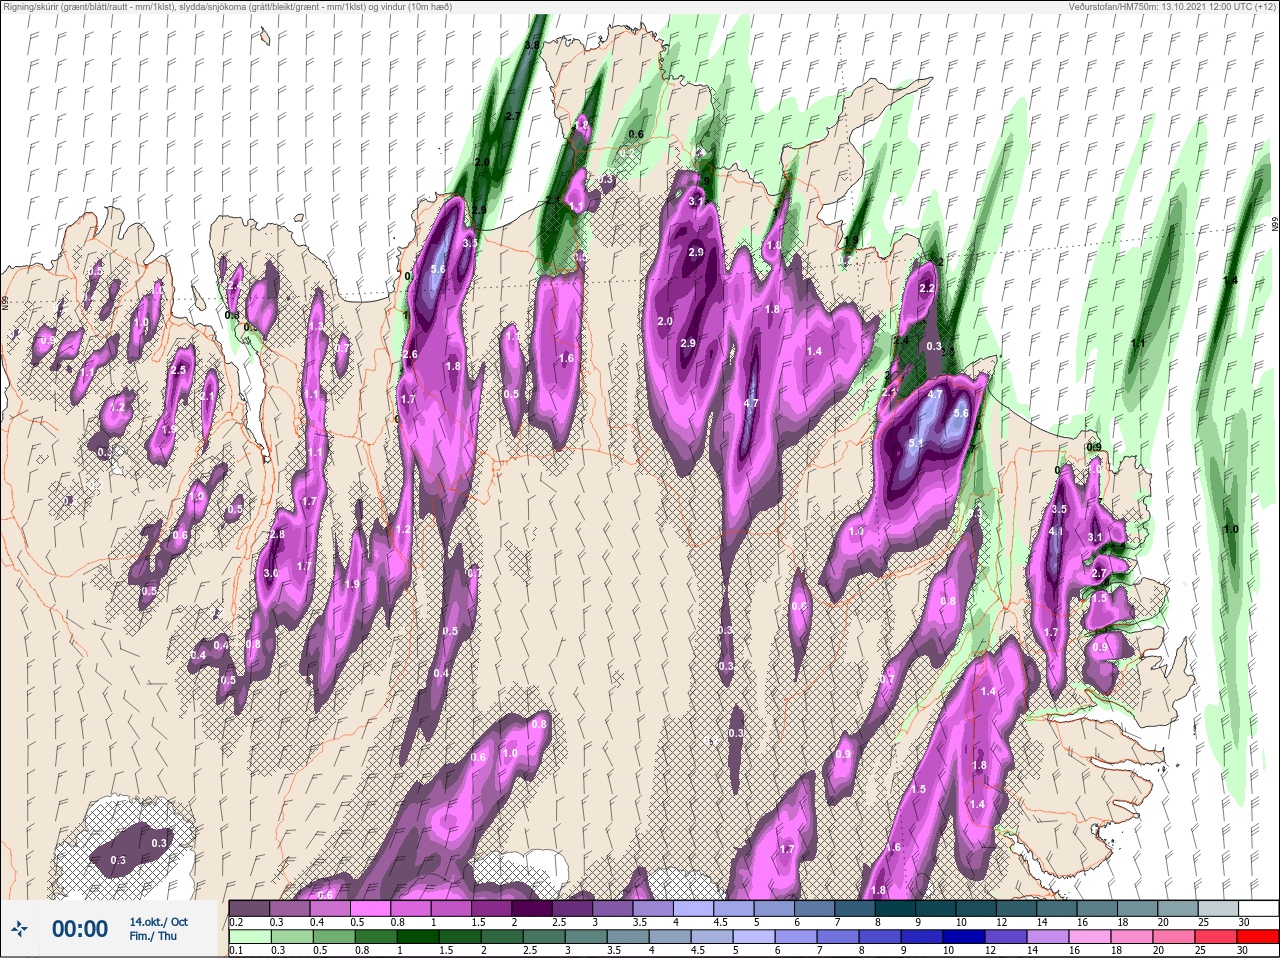Image resolution: width=1280 pixels, height=958 pixels.
Task: Click the '5.1' precipitation value on the map
Action: [x=916, y=443]
